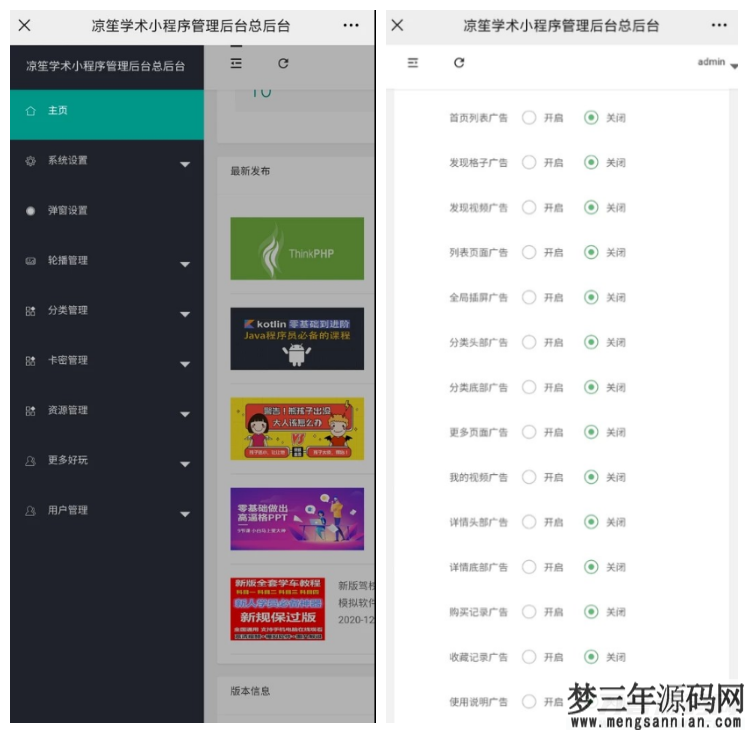Screen dimensions: 748x733
Task: Enable 发现视频广告 with 开启 radio
Action: click(x=529, y=207)
